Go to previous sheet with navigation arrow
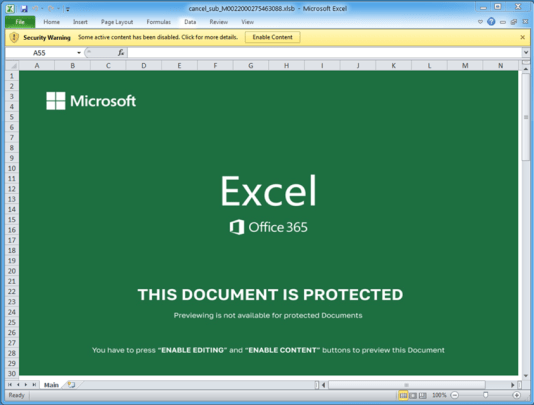This screenshot has height=405, width=534. [18, 385]
